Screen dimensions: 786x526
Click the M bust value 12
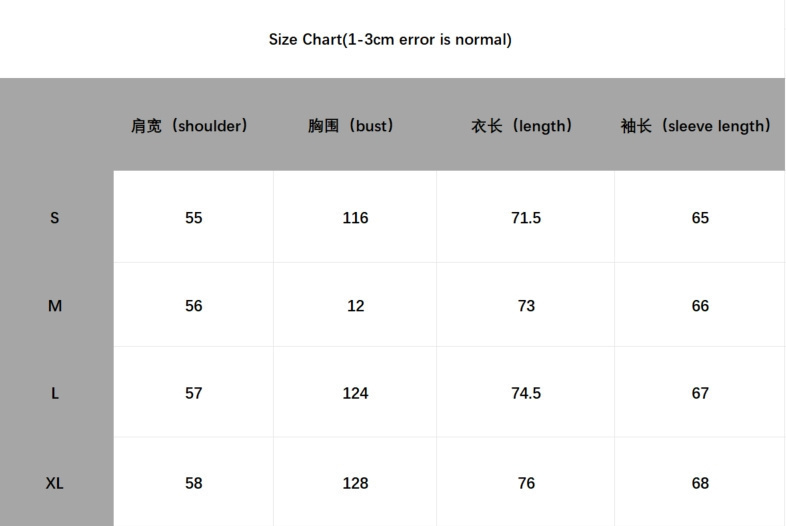(355, 305)
